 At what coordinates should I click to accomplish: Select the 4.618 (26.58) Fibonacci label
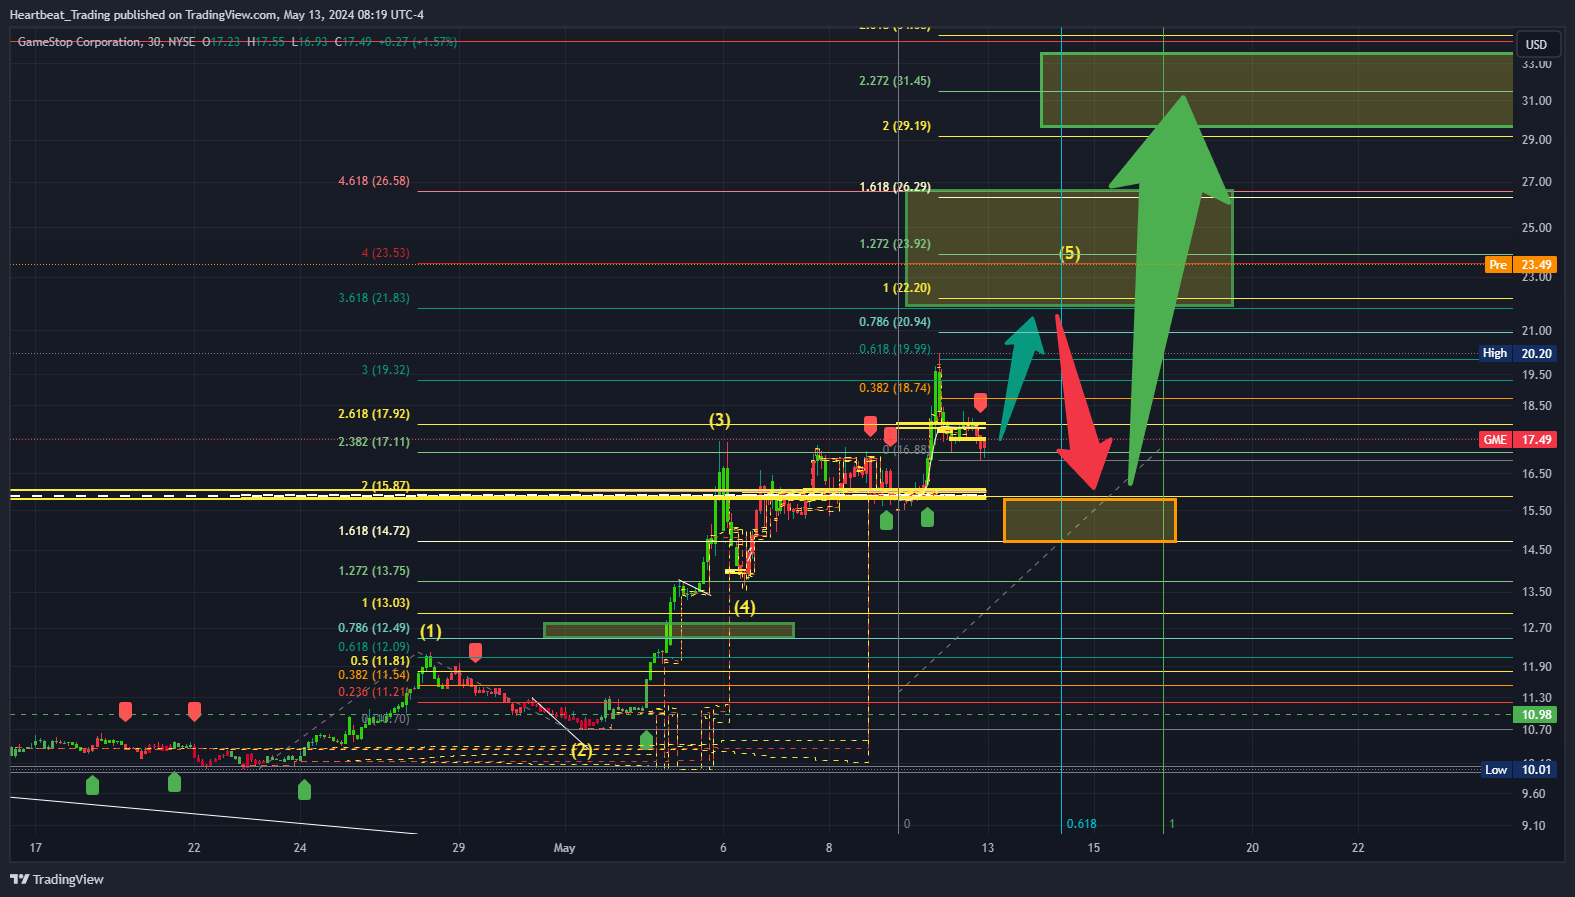point(374,181)
